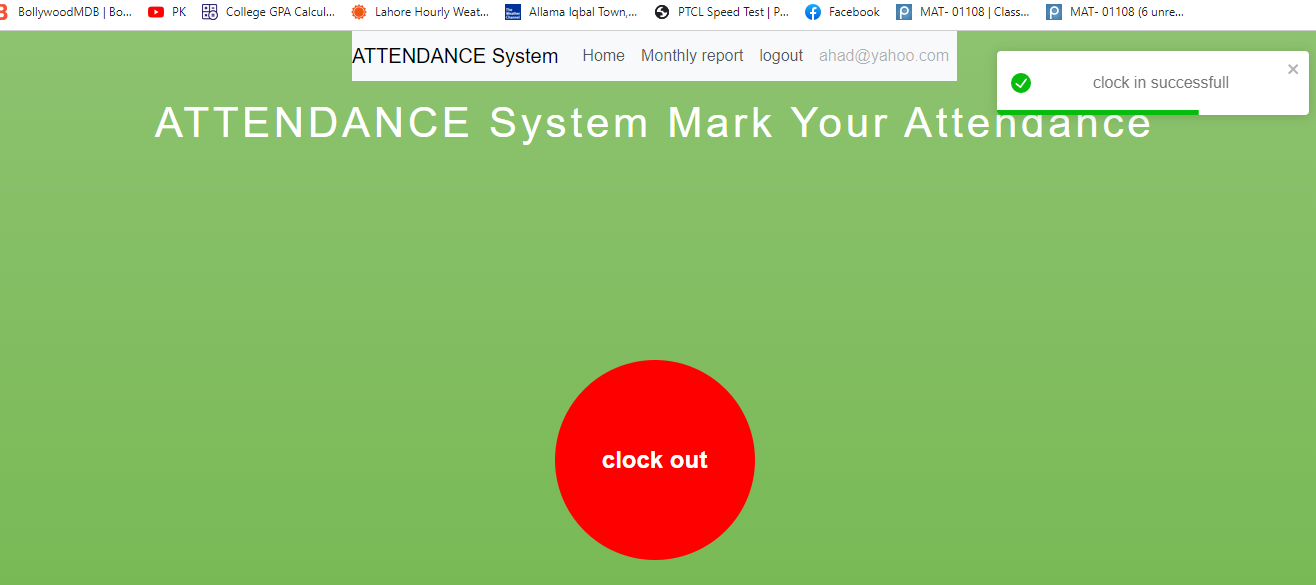Open the Allama Iqbal Town bookmark
Image resolution: width=1316 pixels, height=585 pixels.
click(571, 12)
